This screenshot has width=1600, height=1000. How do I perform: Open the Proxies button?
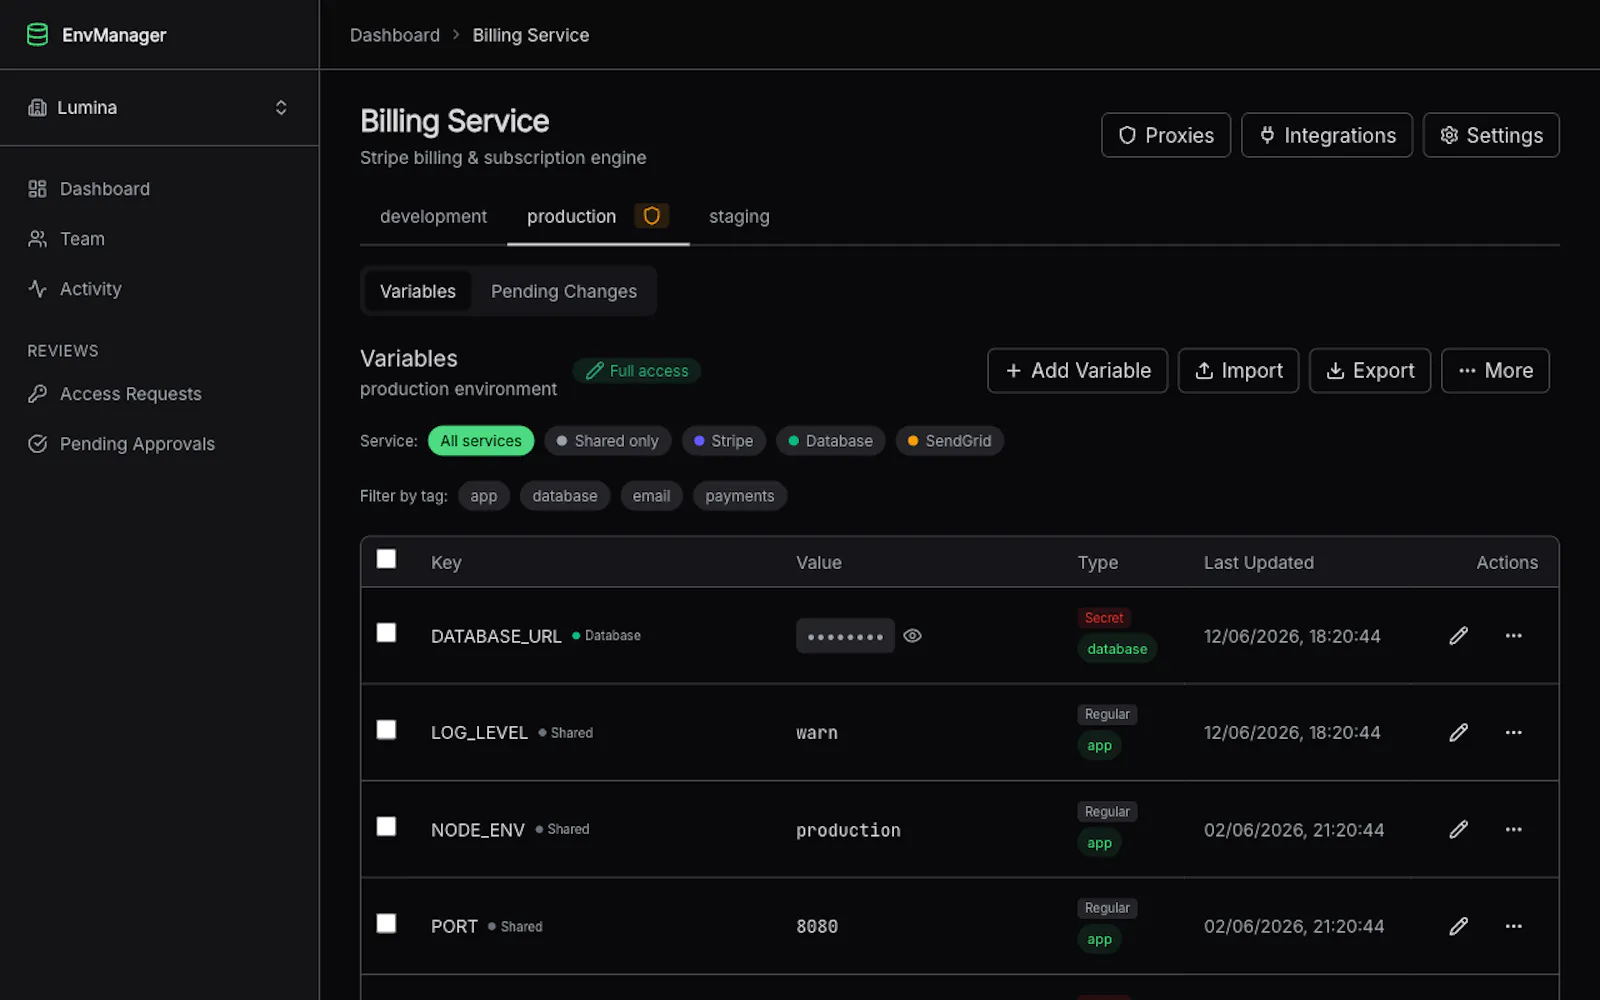(x=1166, y=135)
